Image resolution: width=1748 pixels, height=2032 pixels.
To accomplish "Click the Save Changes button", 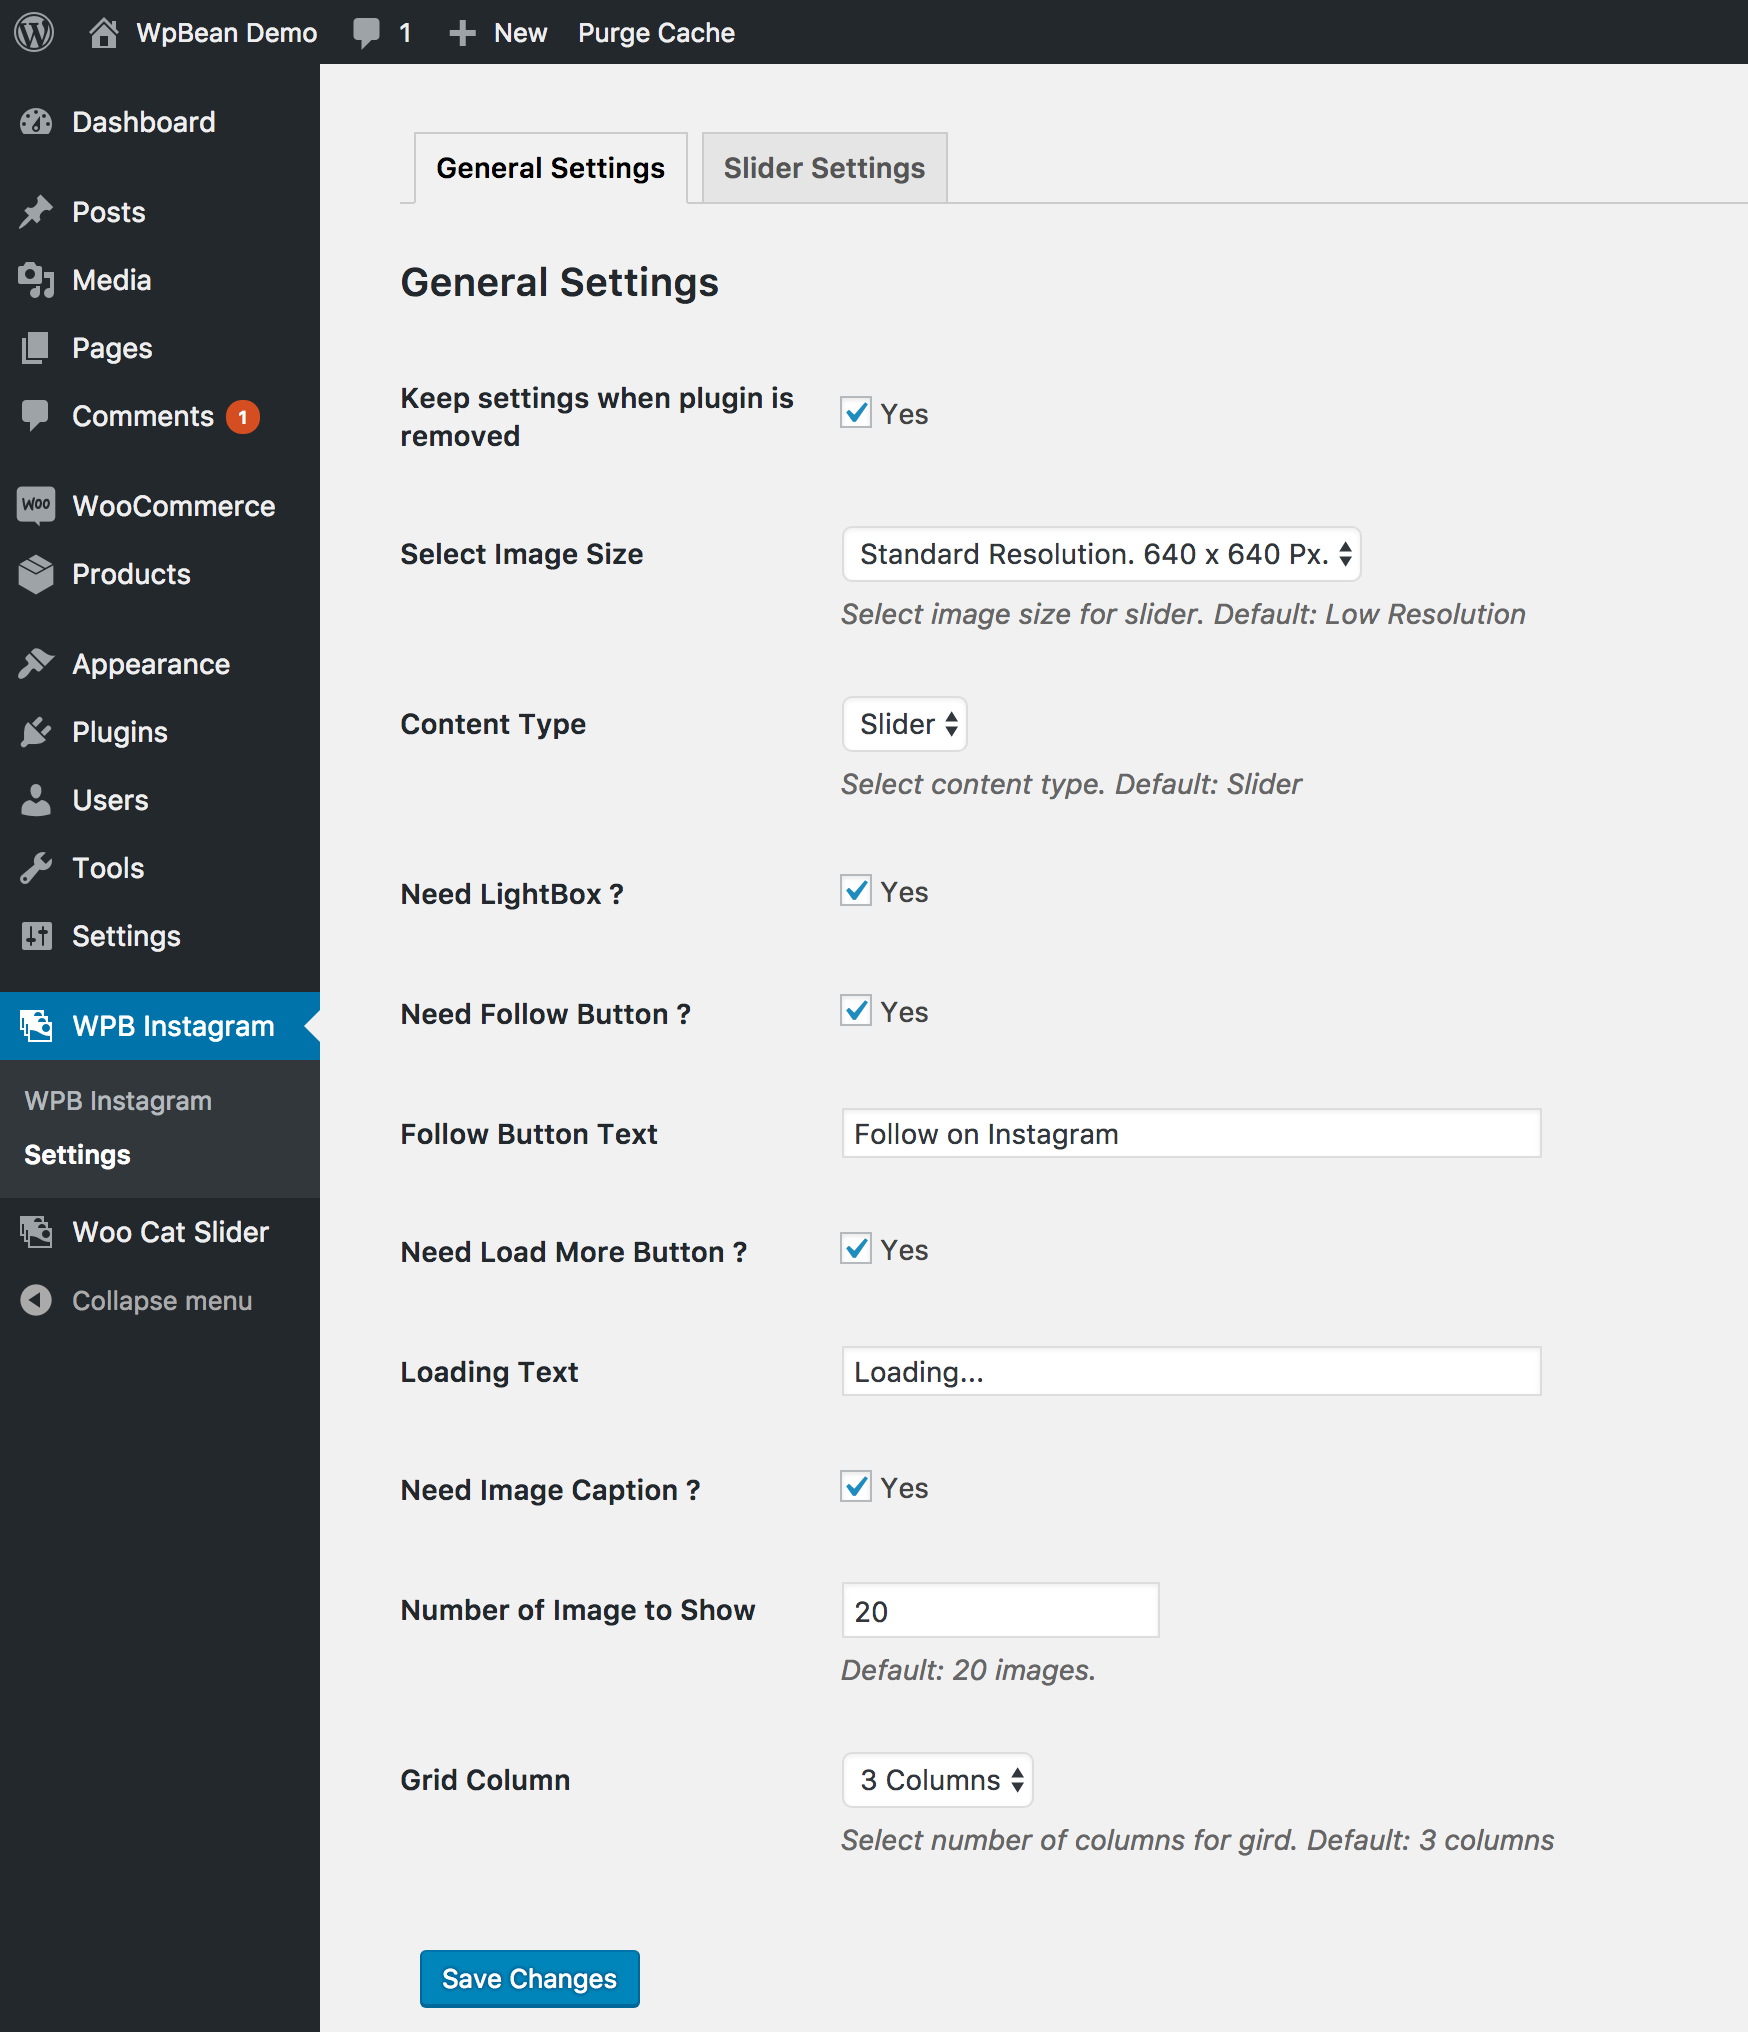I will tap(529, 1978).
